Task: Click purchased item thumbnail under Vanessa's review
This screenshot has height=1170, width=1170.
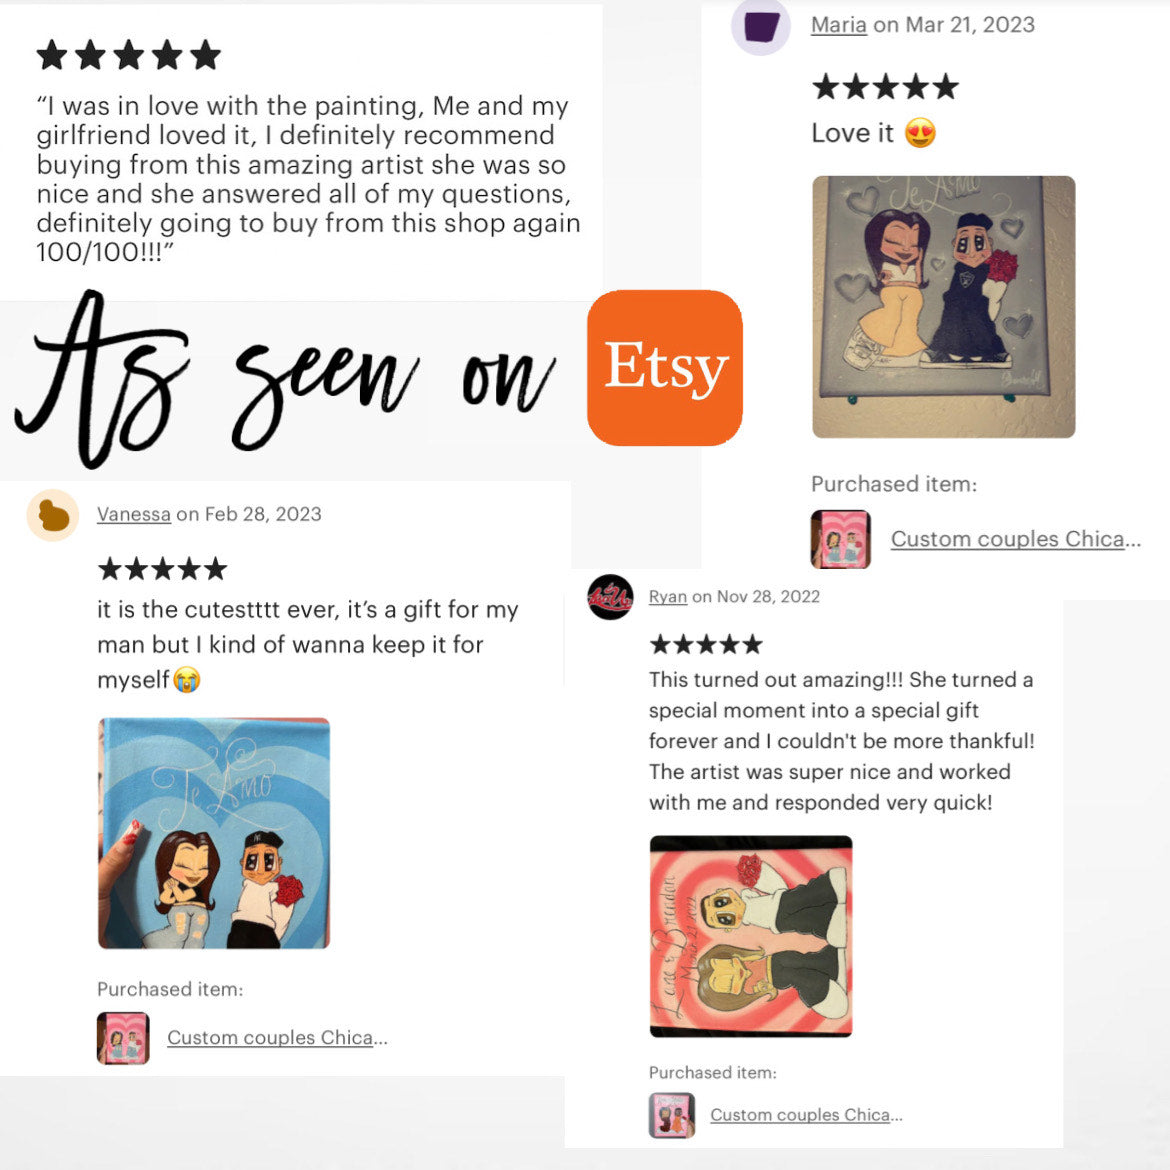Action: point(123,1038)
